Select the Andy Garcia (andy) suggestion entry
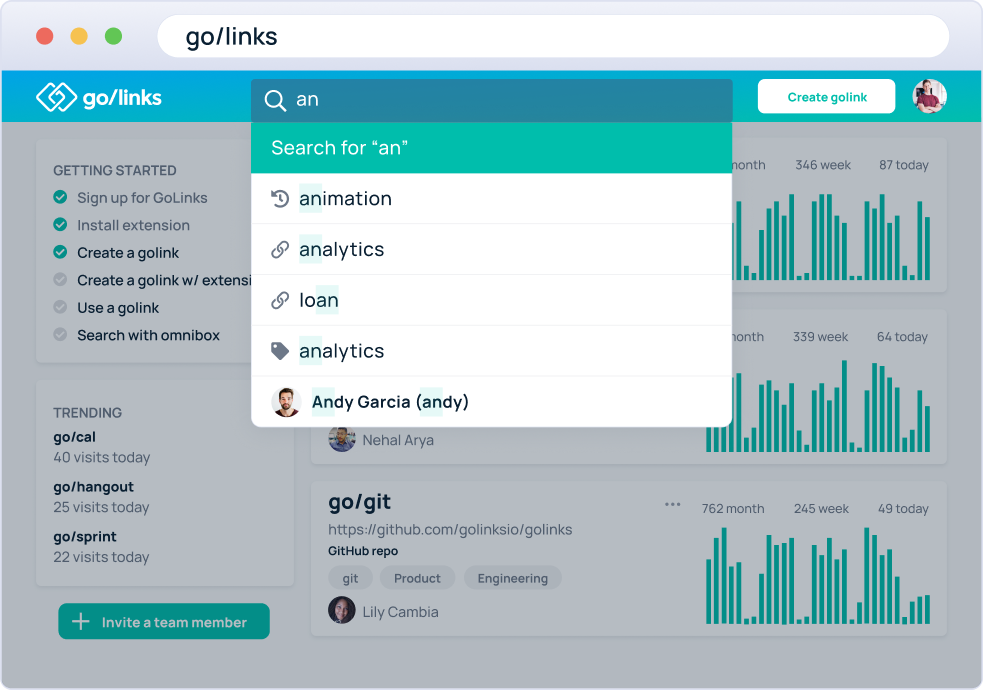 (x=390, y=401)
